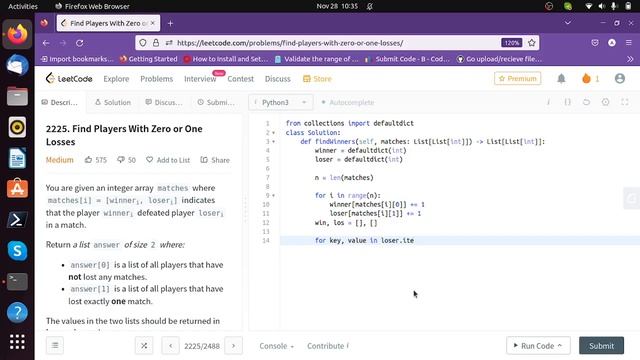Collapse code fold at line 9

(273, 196)
